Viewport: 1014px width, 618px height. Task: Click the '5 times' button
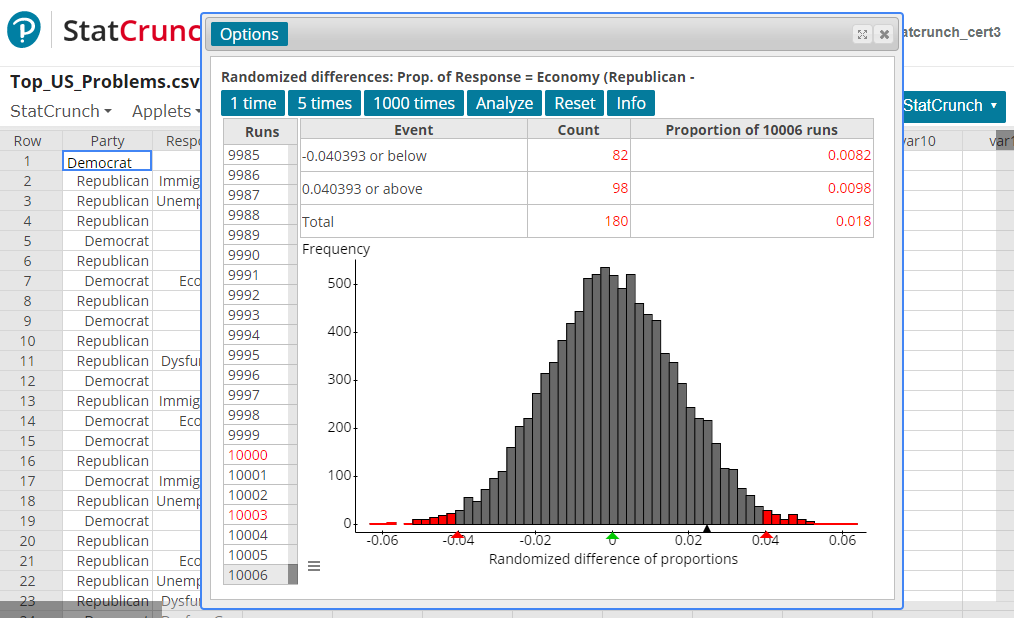point(324,102)
